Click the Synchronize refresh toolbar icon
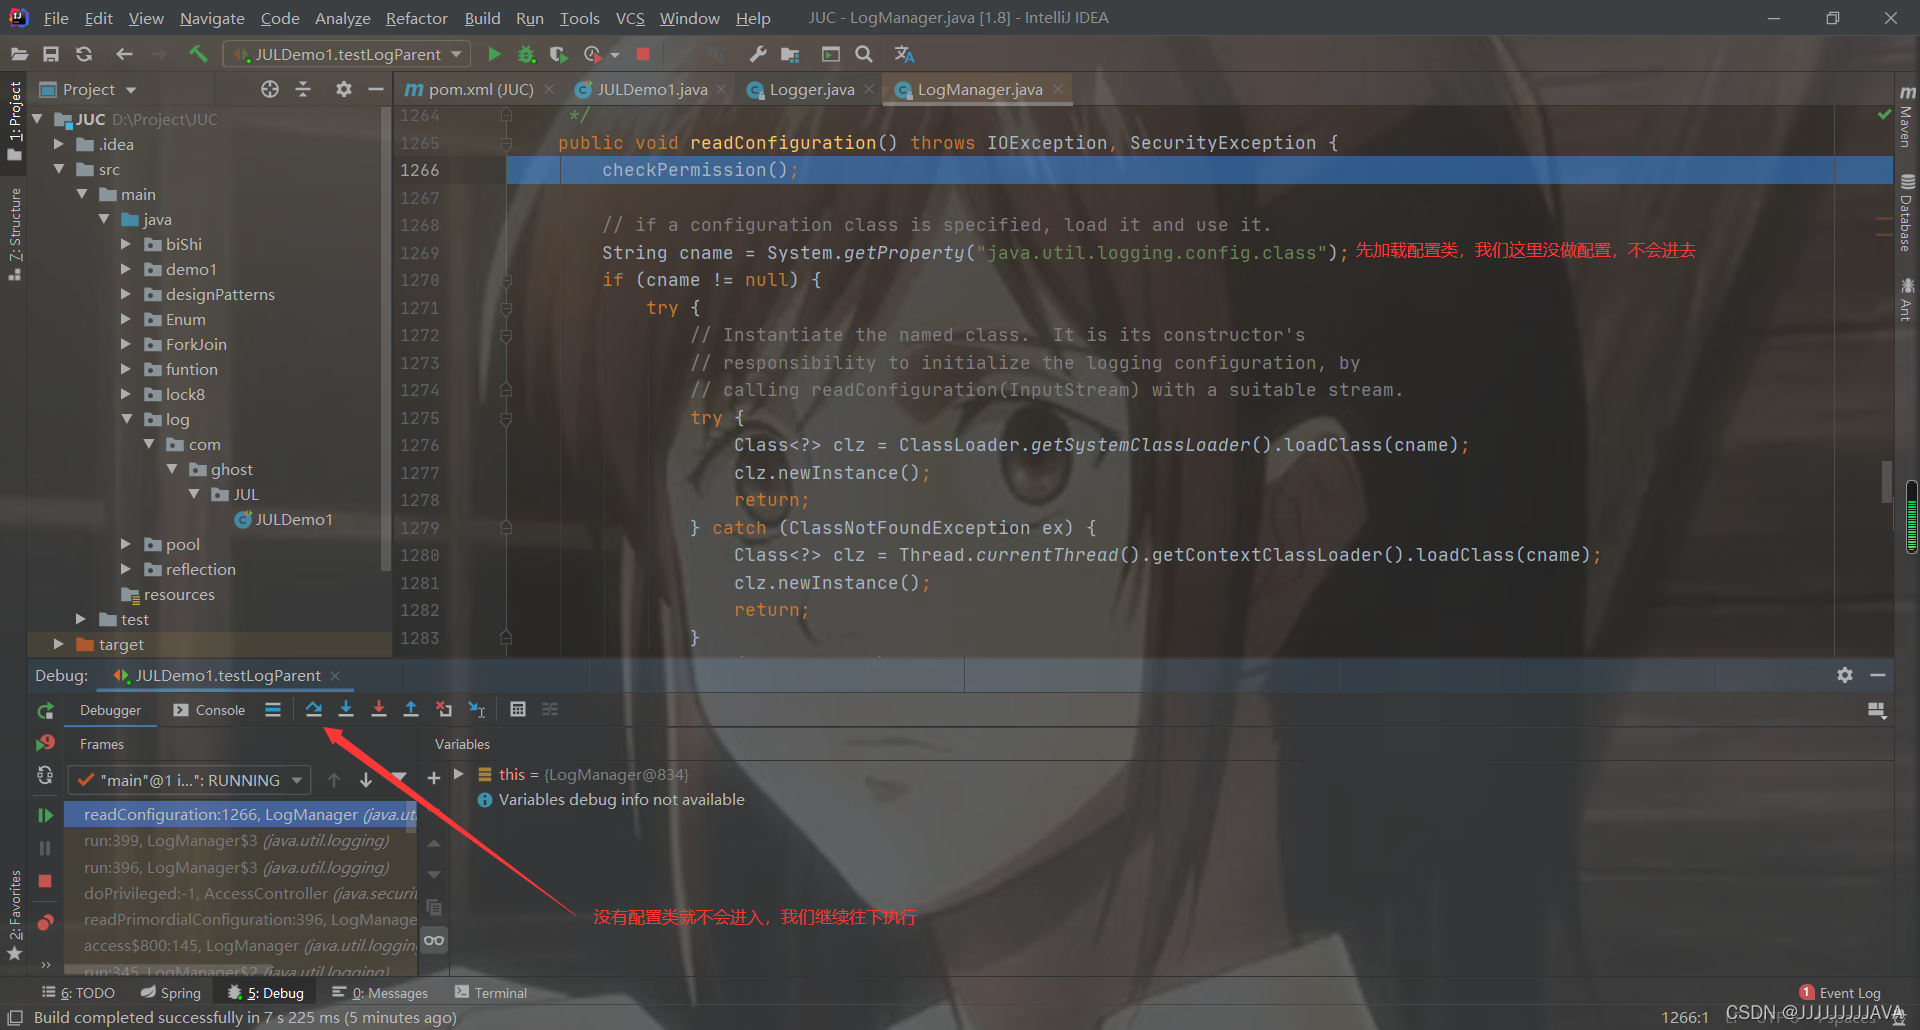This screenshot has height=1030, width=1920. (x=84, y=54)
